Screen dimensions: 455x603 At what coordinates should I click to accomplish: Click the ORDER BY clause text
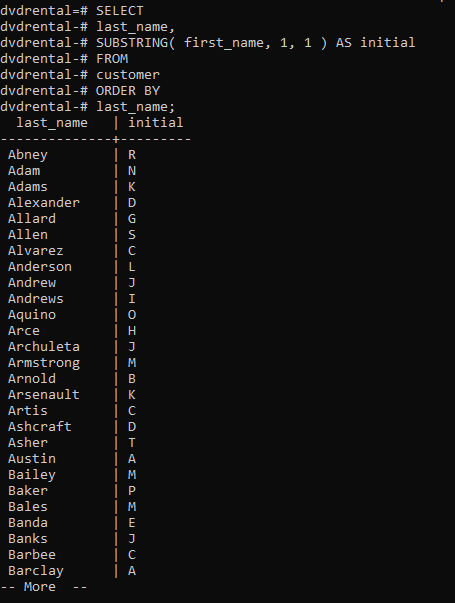tap(128, 91)
